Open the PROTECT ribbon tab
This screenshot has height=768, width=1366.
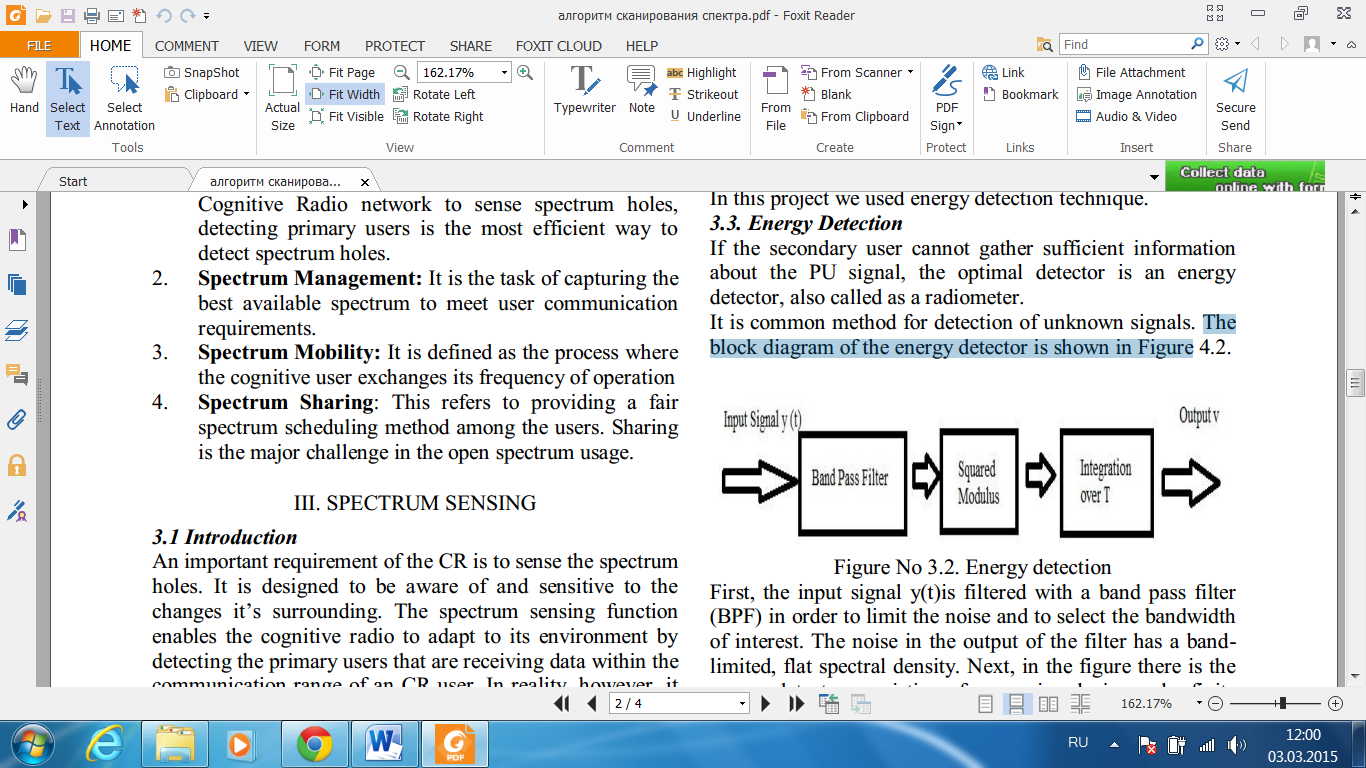395,45
